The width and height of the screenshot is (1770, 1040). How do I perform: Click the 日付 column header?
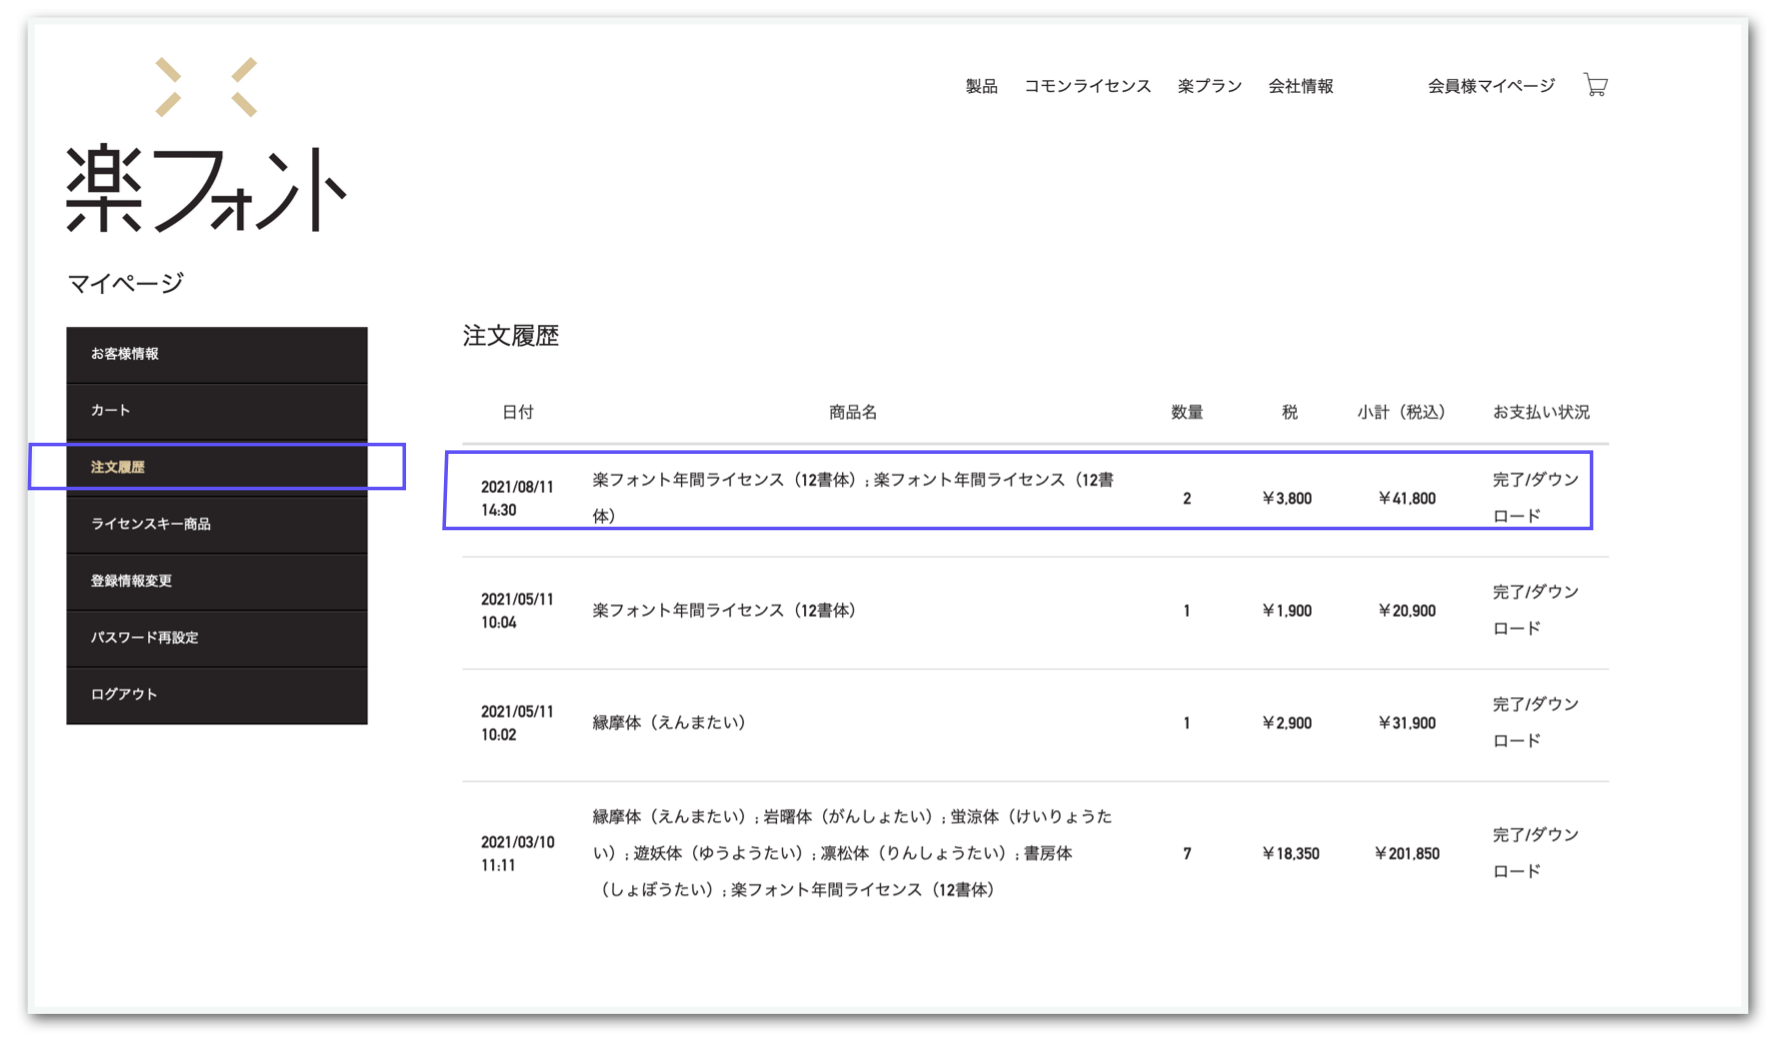coord(517,412)
